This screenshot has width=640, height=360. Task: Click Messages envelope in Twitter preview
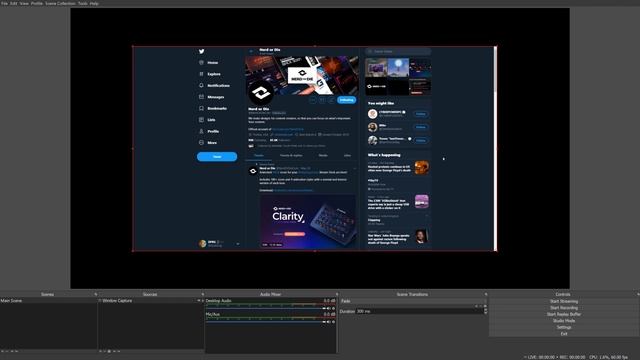point(201,97)
